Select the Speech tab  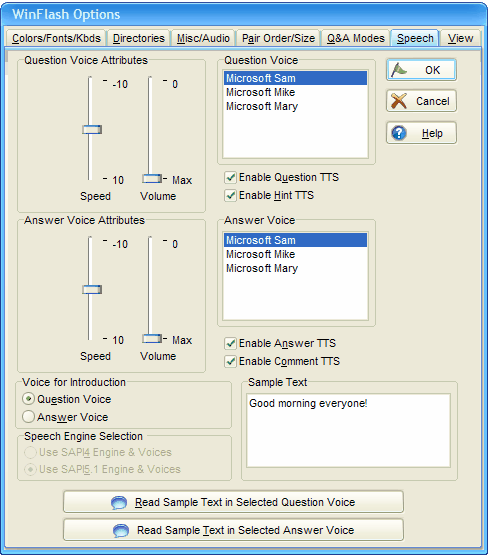pyautogui.click(x=415, y=38)
